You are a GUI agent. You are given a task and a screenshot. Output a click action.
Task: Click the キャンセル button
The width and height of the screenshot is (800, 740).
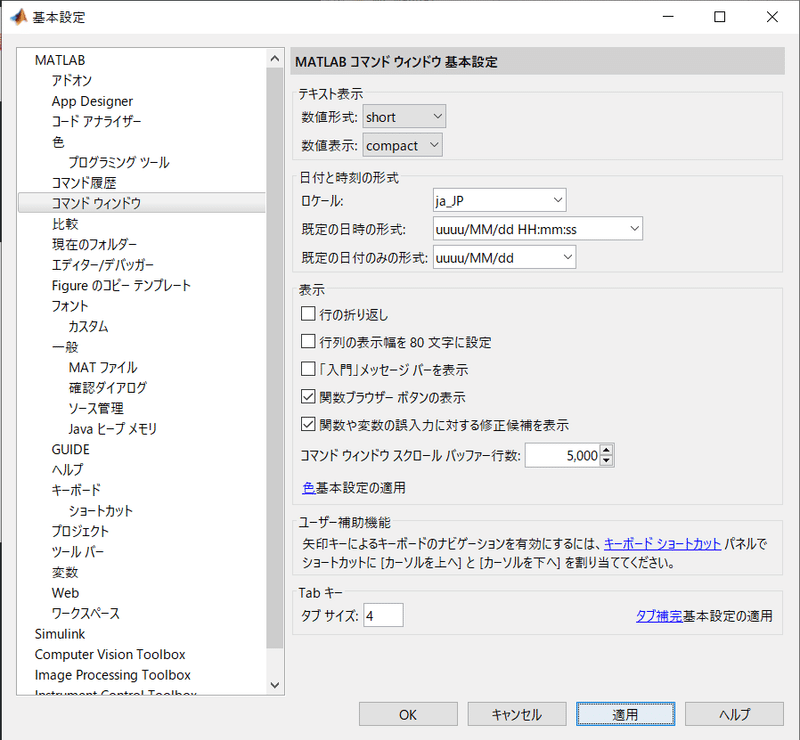[x=517, y=714]
